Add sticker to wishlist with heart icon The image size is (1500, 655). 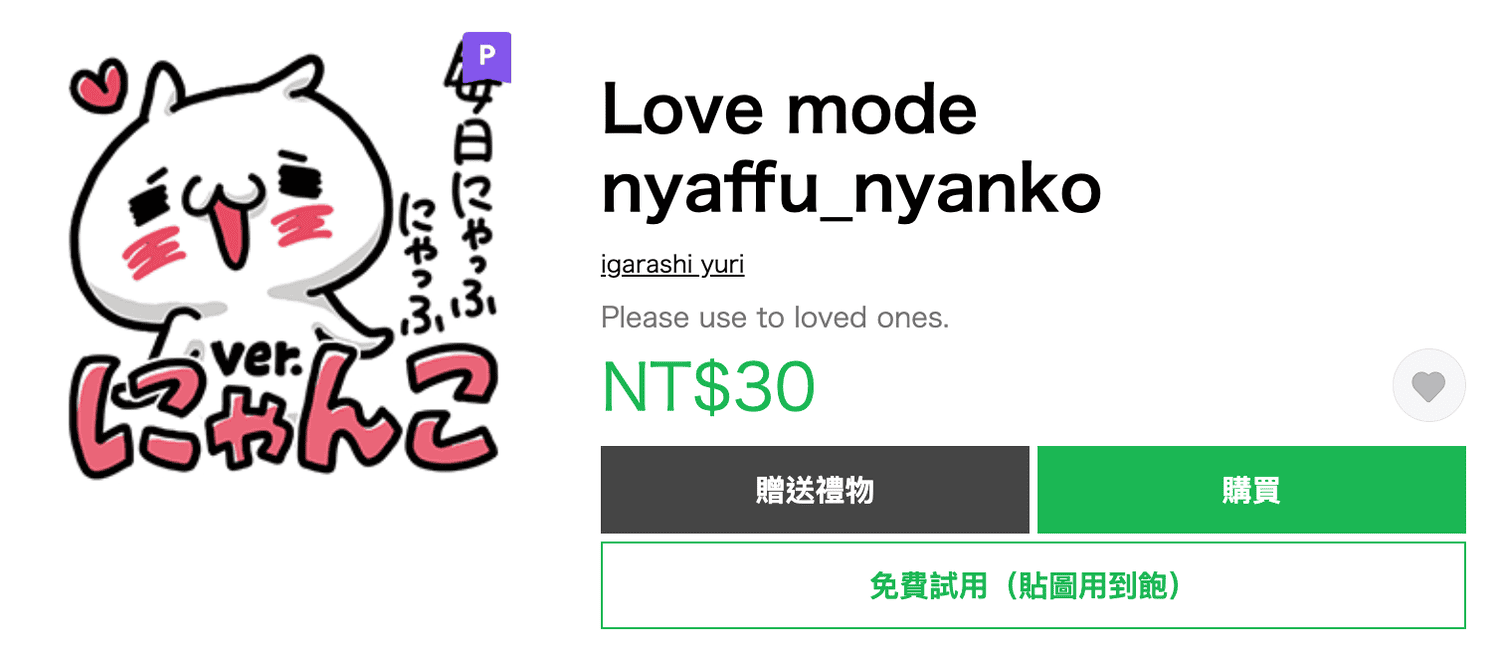[x=1429, y=385]
